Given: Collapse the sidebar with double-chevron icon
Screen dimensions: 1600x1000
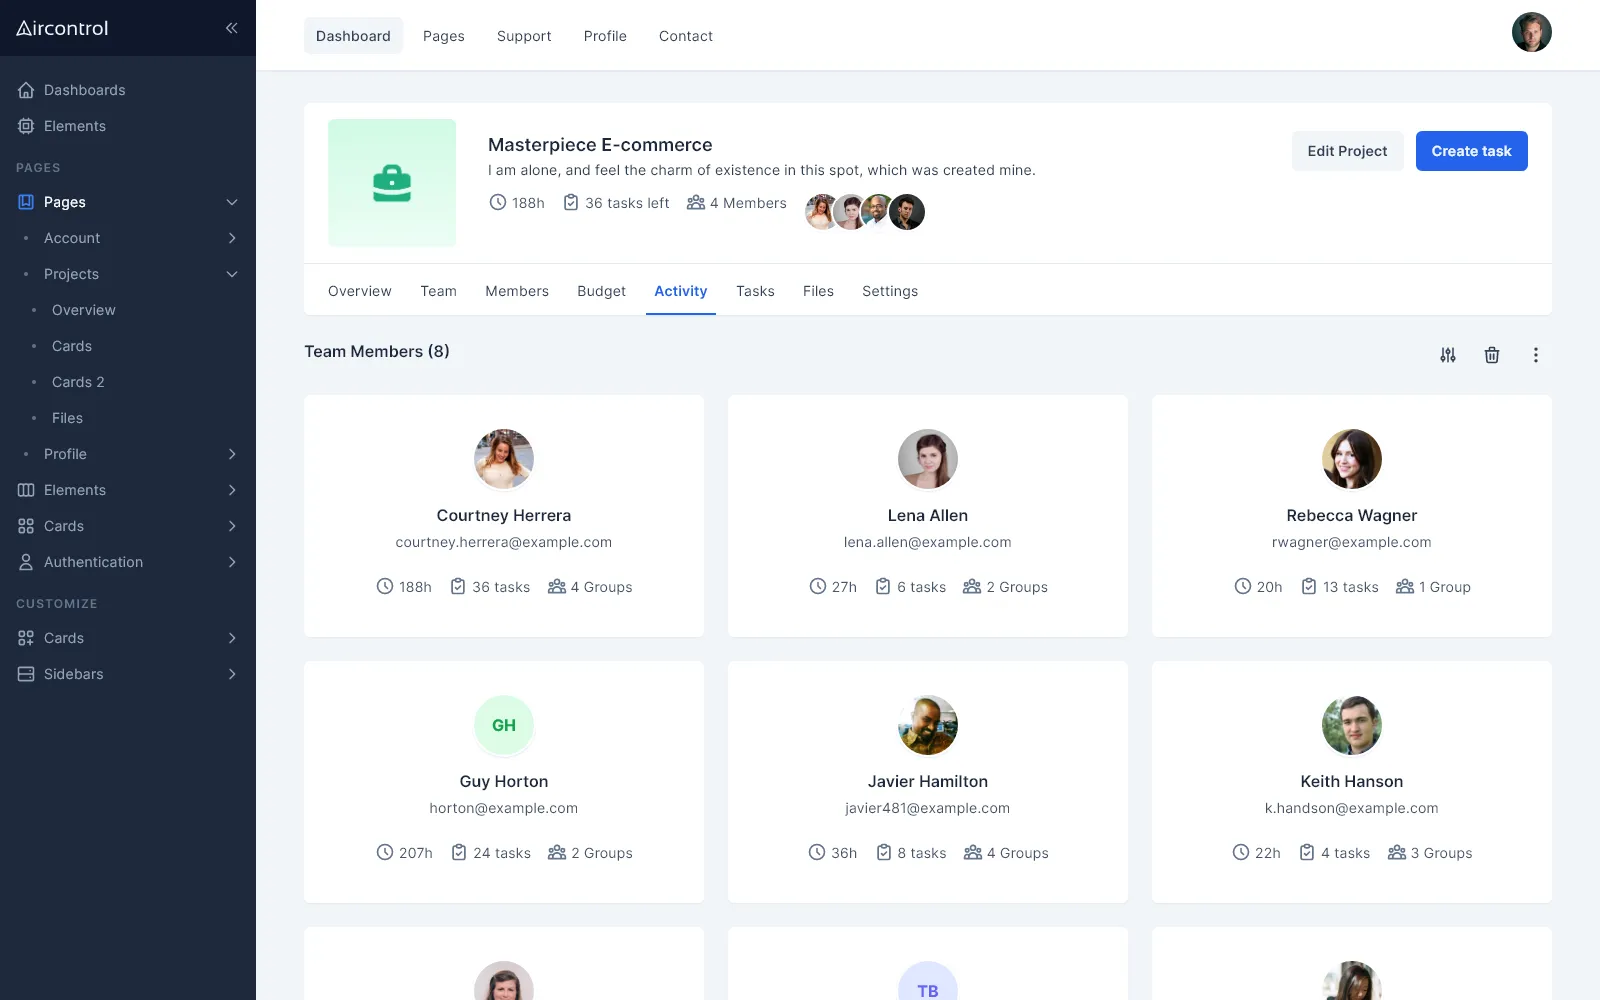Looking at the screenshot, I should point(231,28).
